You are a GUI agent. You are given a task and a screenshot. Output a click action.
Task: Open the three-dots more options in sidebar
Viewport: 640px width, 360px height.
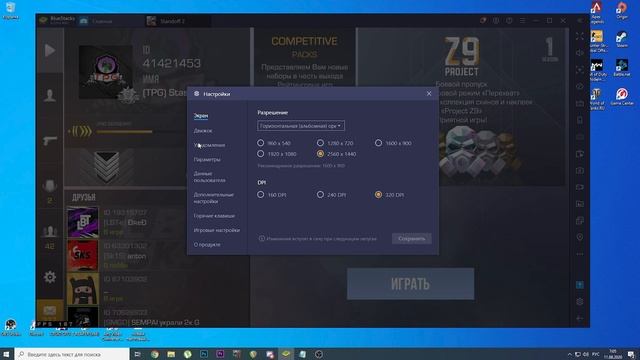[x=580, y=254]
